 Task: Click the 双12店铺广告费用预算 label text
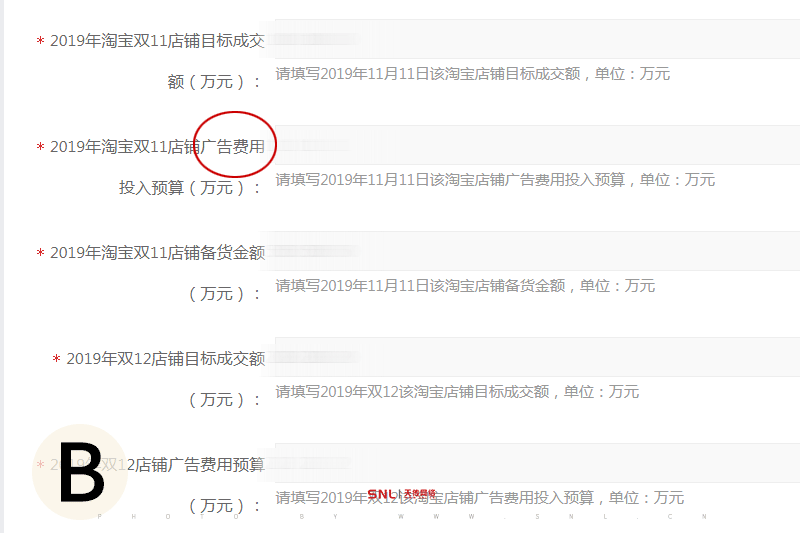[x=195, y=465]
